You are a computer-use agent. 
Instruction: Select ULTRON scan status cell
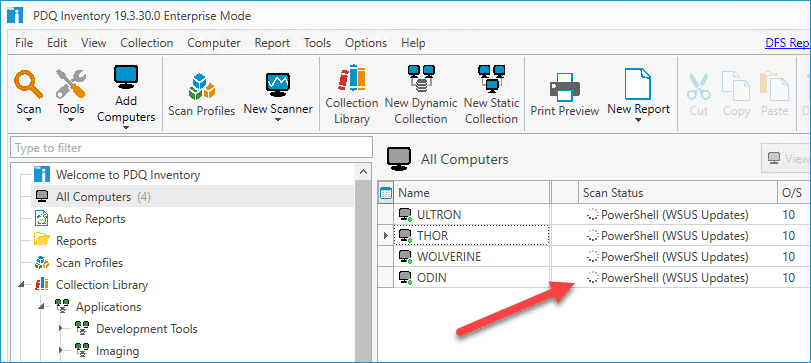click(678, 215)
